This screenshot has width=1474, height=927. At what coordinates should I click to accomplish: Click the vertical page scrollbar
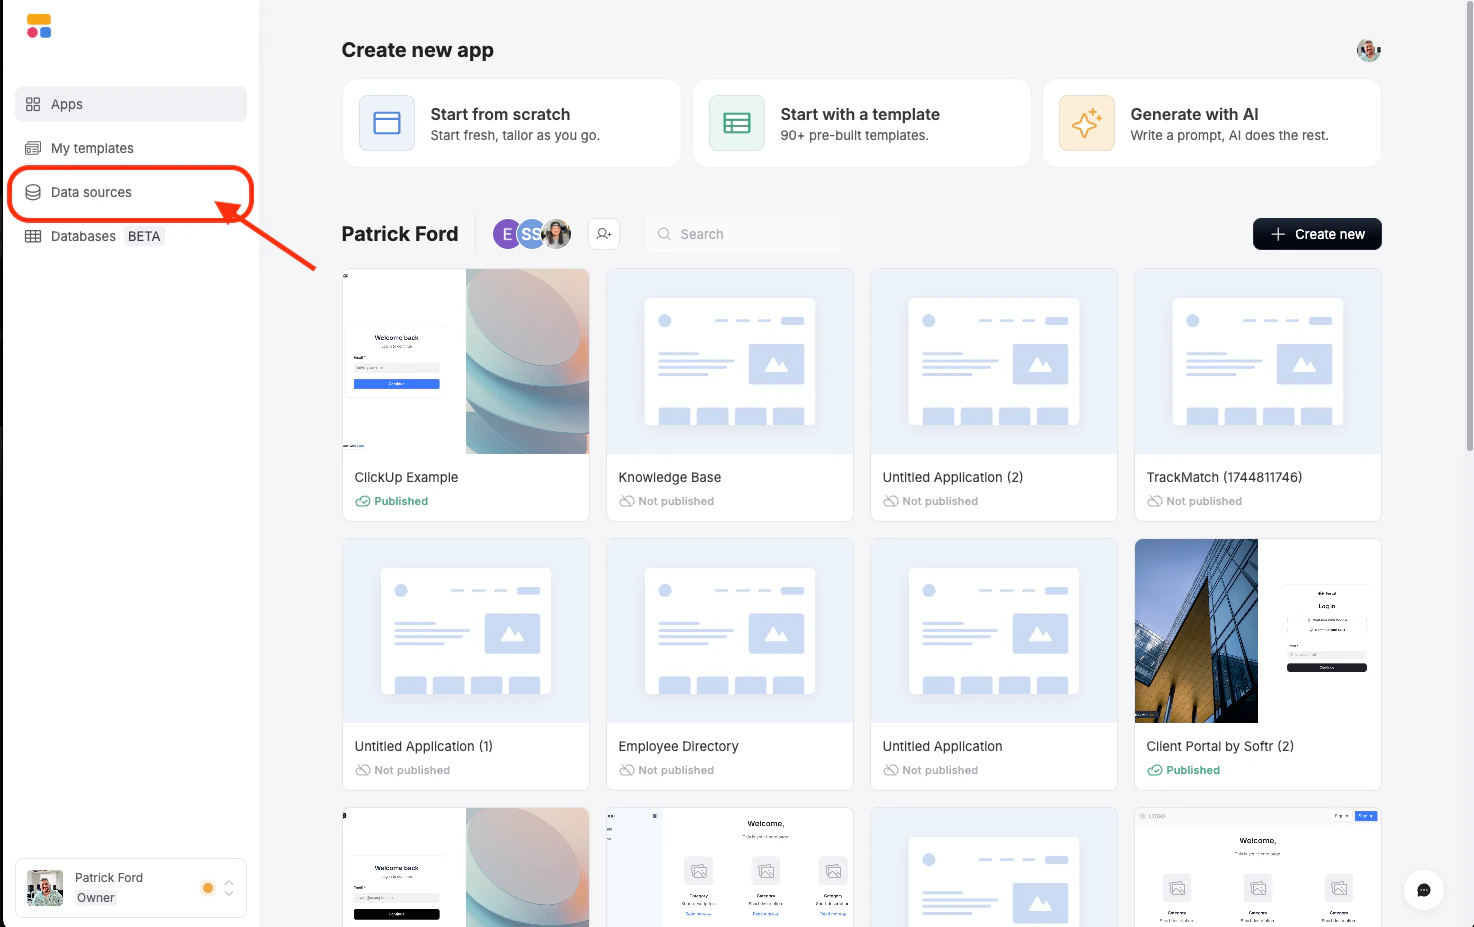(1469, 226)
